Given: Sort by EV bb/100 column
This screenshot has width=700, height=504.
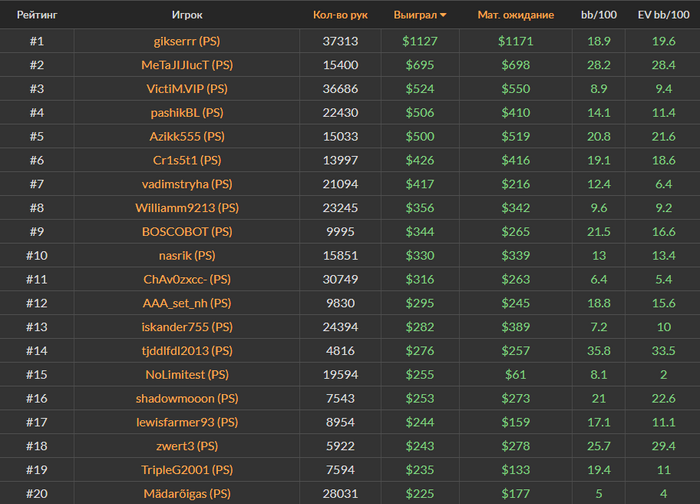Looking at the screenshot, I should (x=663, y=15).
